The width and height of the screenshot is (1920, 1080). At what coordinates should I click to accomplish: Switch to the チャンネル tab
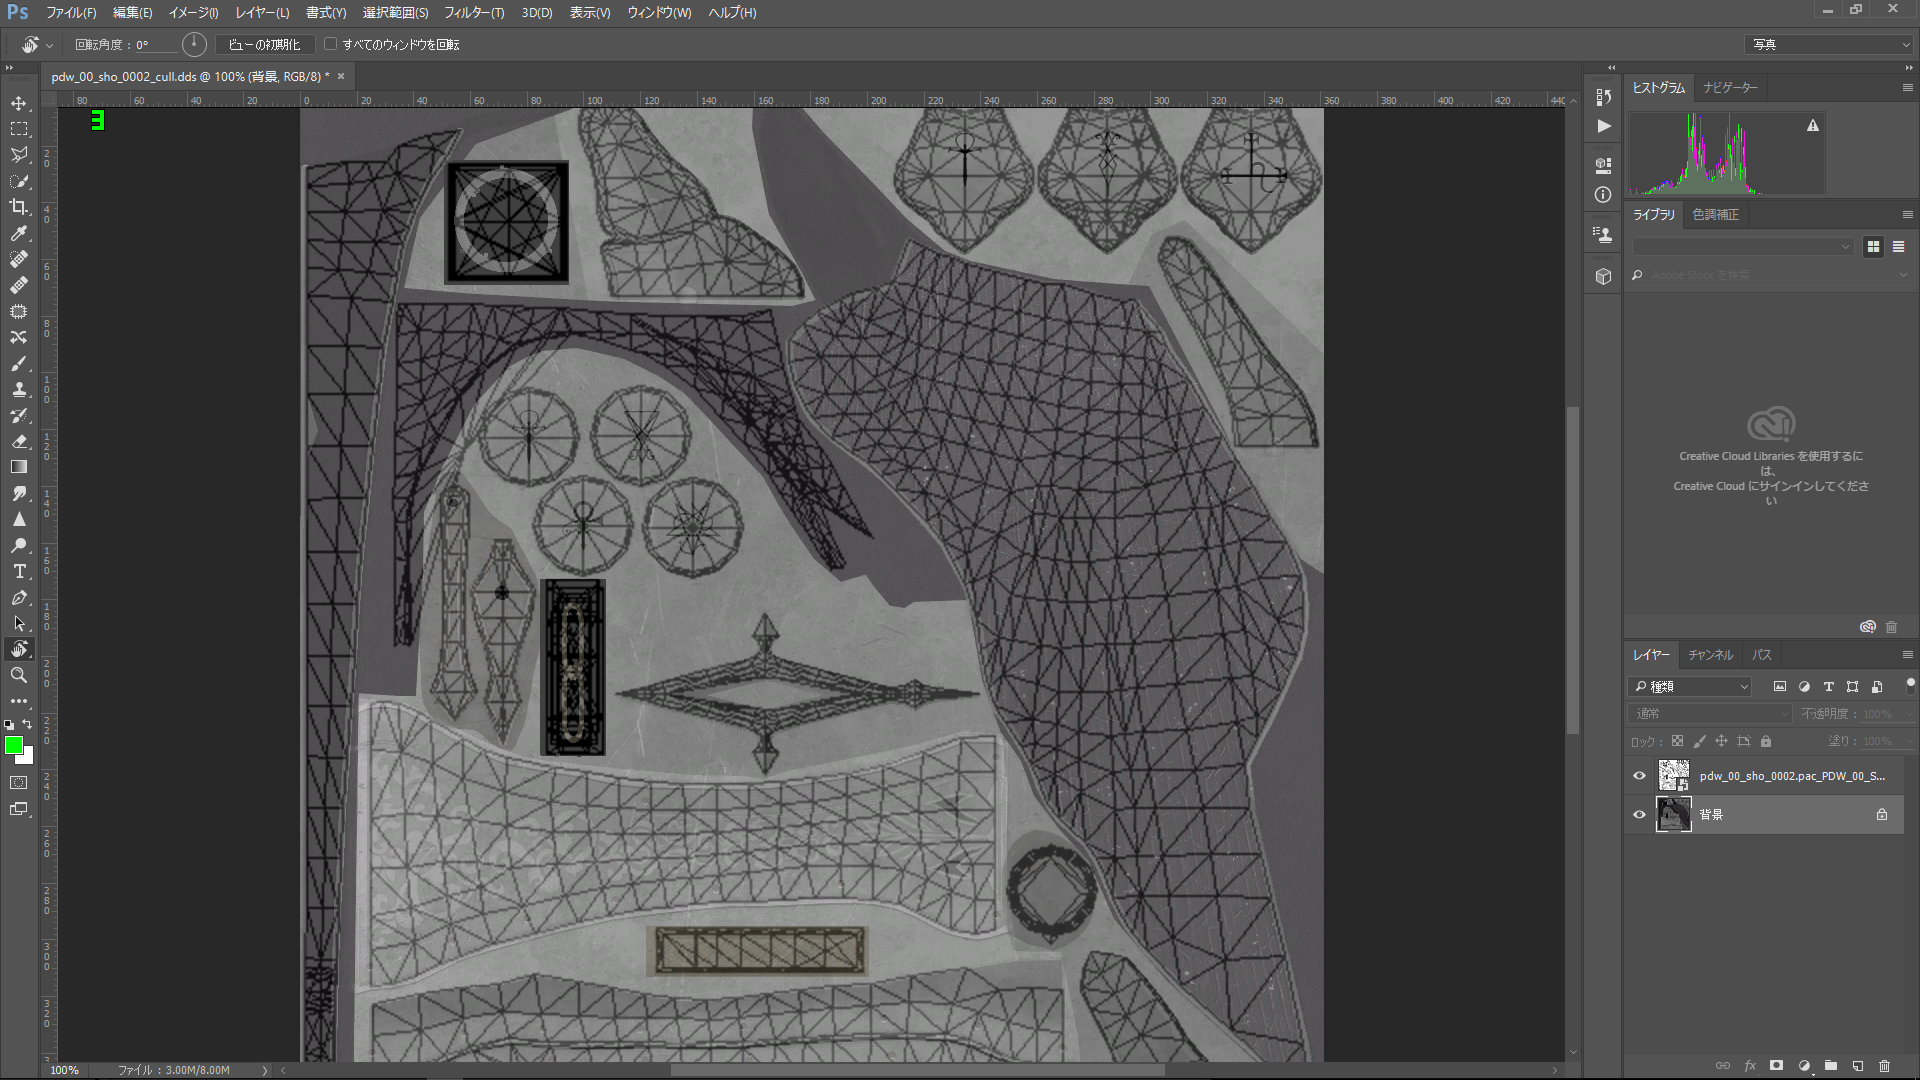coord(1710,654)
